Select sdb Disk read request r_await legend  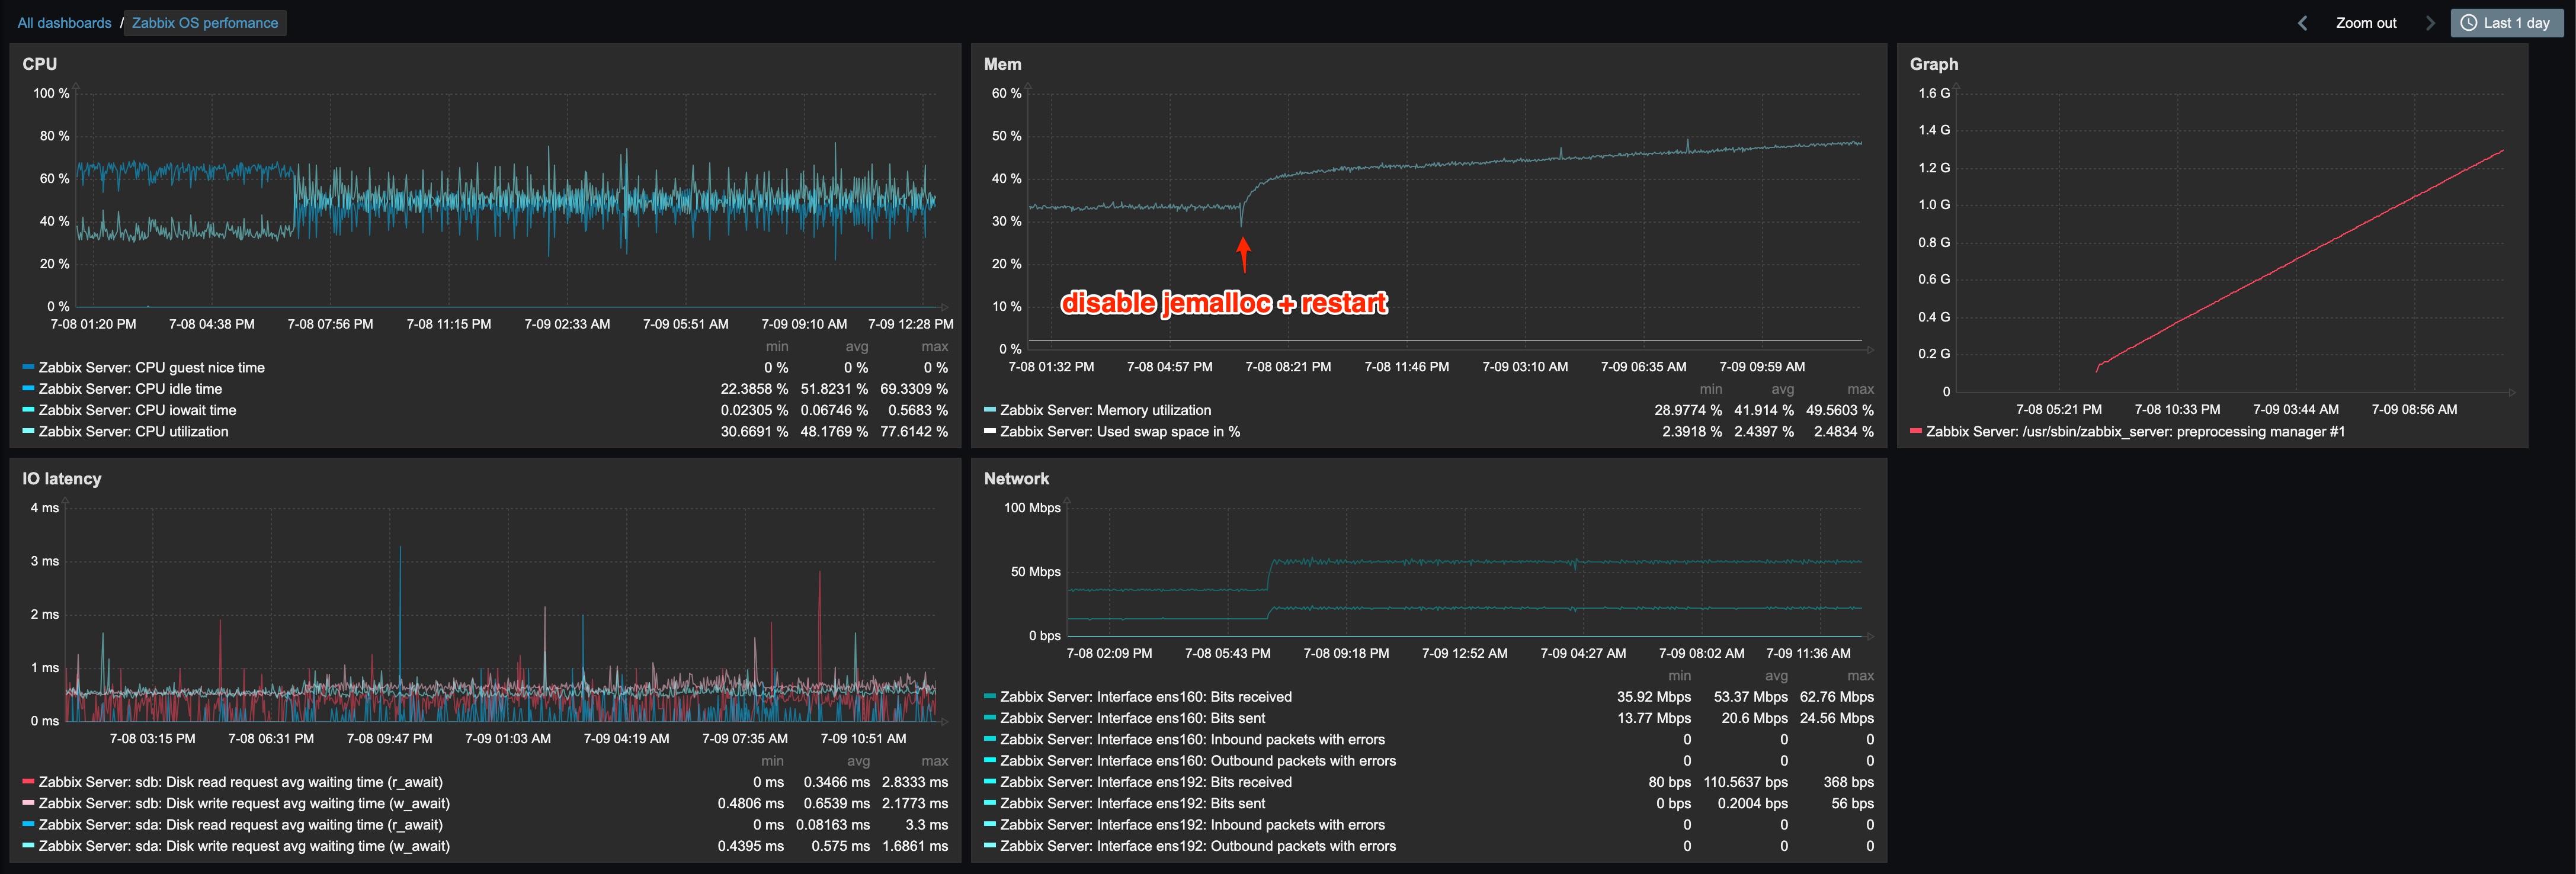[x=240, y=782]
